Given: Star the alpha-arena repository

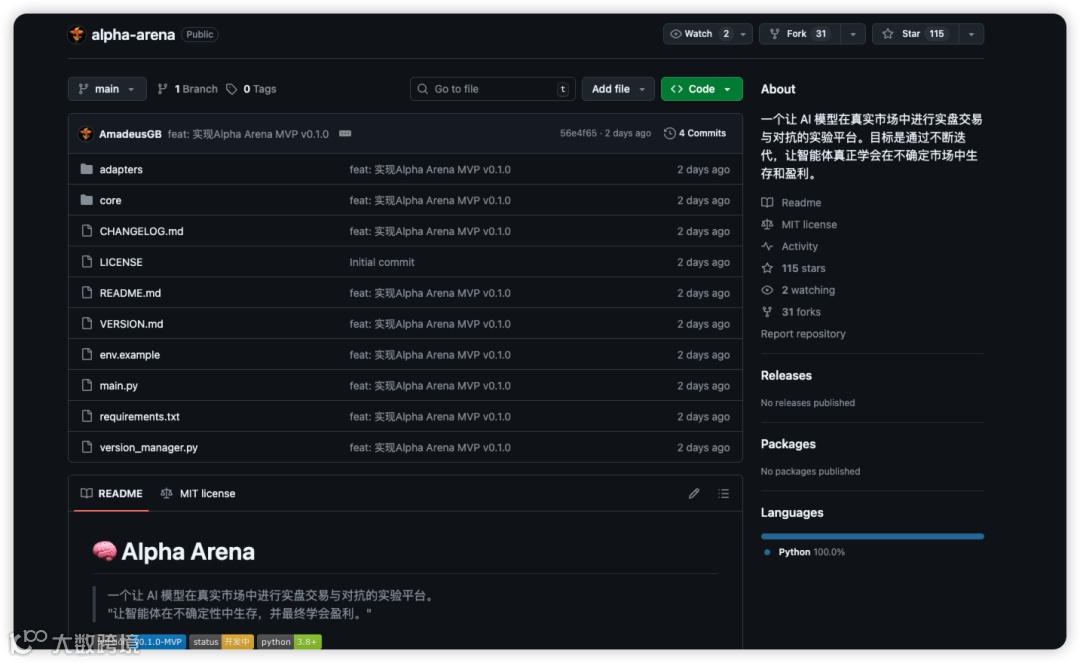Looking at the screenshot, I should click(x=914, y=34).
